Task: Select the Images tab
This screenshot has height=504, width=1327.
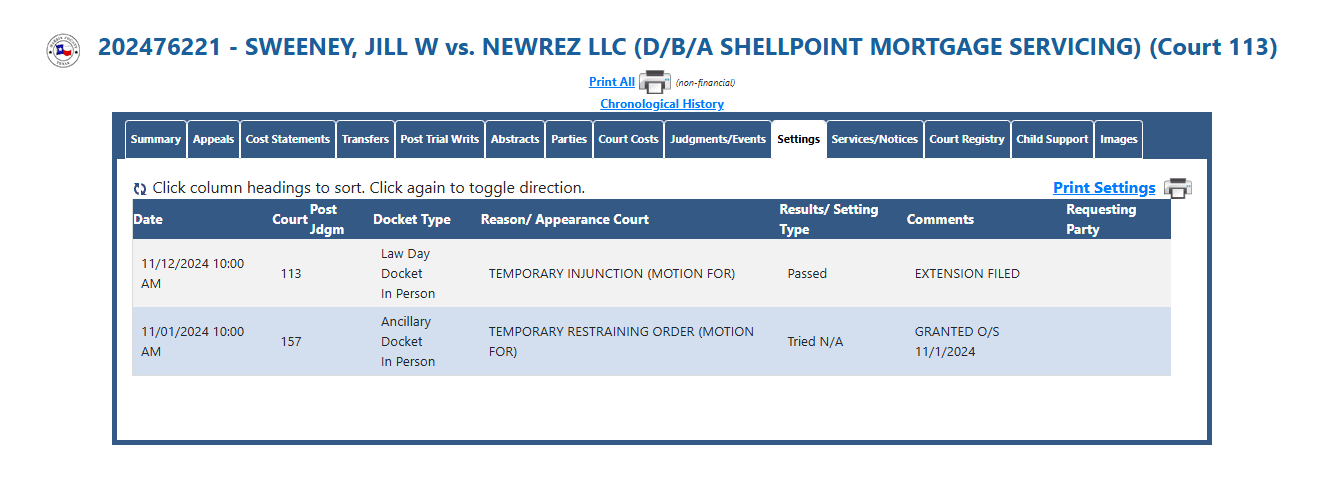Action: coord(1119,140)
